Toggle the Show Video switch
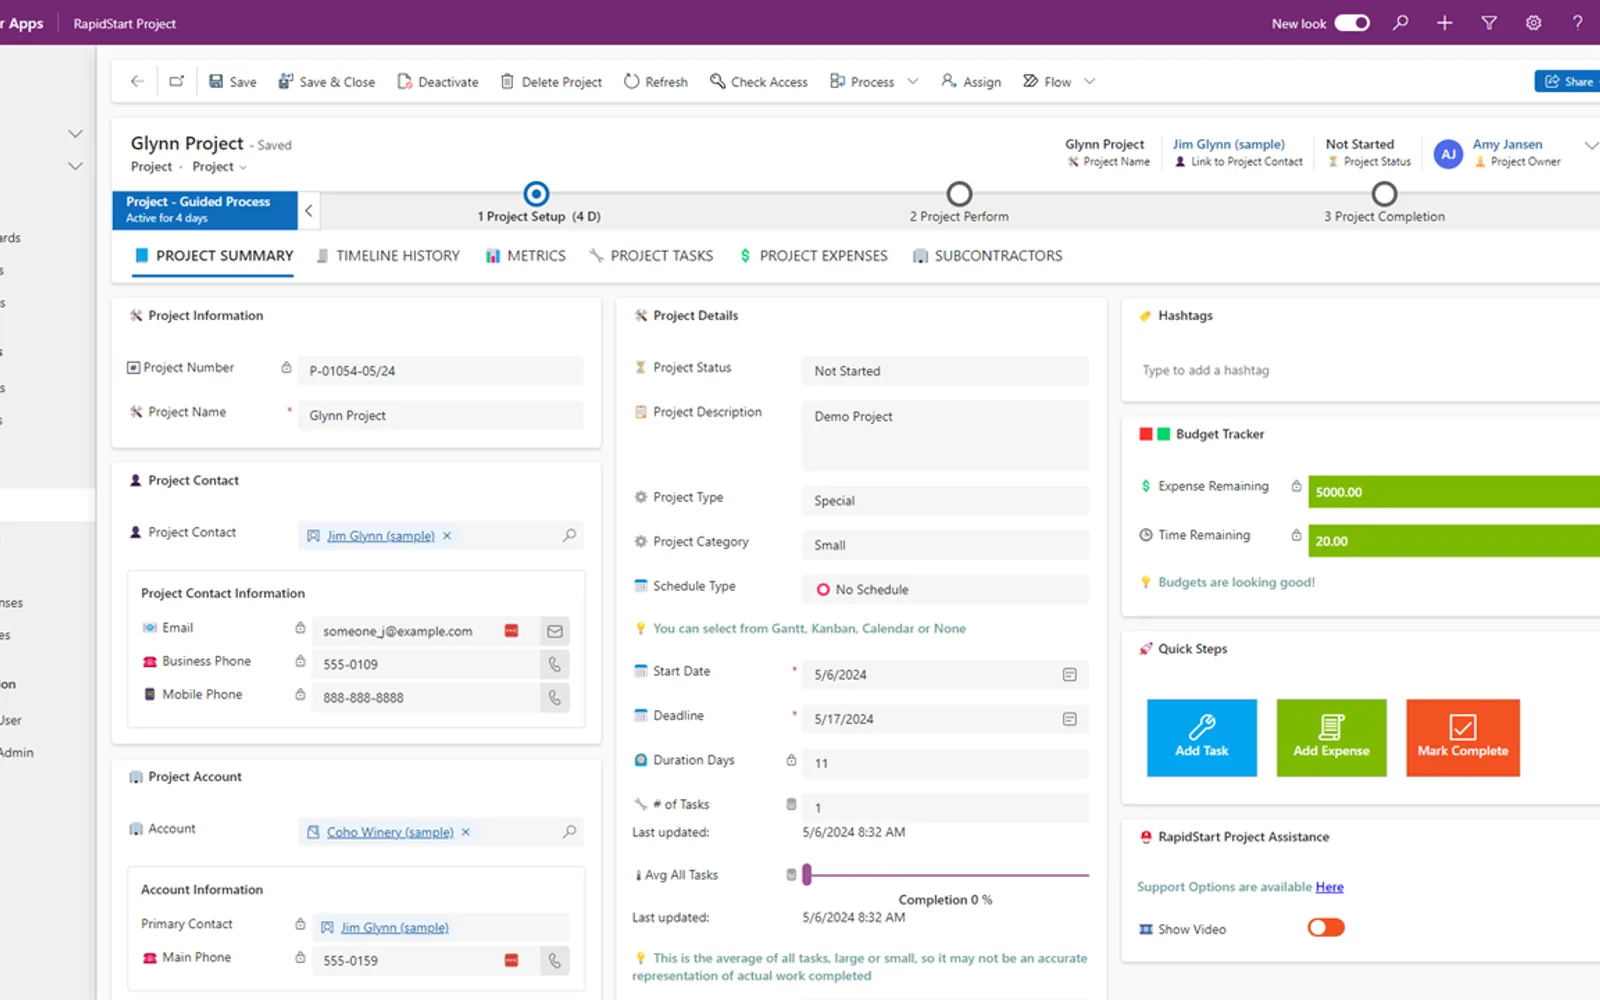This screenshot has width=1600, height=1000. click(1326, 928)
